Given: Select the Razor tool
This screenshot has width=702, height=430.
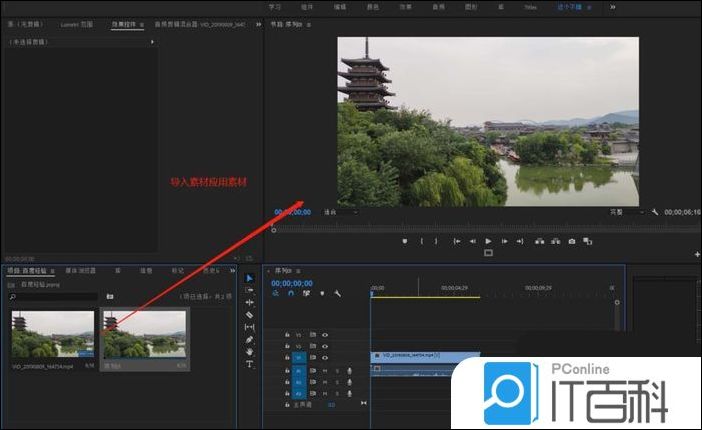Looking at the screenshot, I should 250,314.
